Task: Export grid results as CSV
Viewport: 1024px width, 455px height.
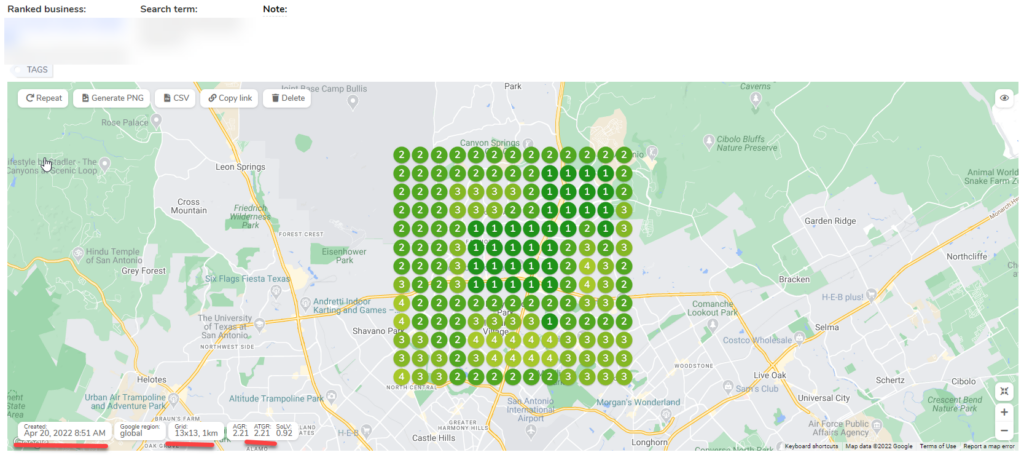Action: click(x=175, y=98)
